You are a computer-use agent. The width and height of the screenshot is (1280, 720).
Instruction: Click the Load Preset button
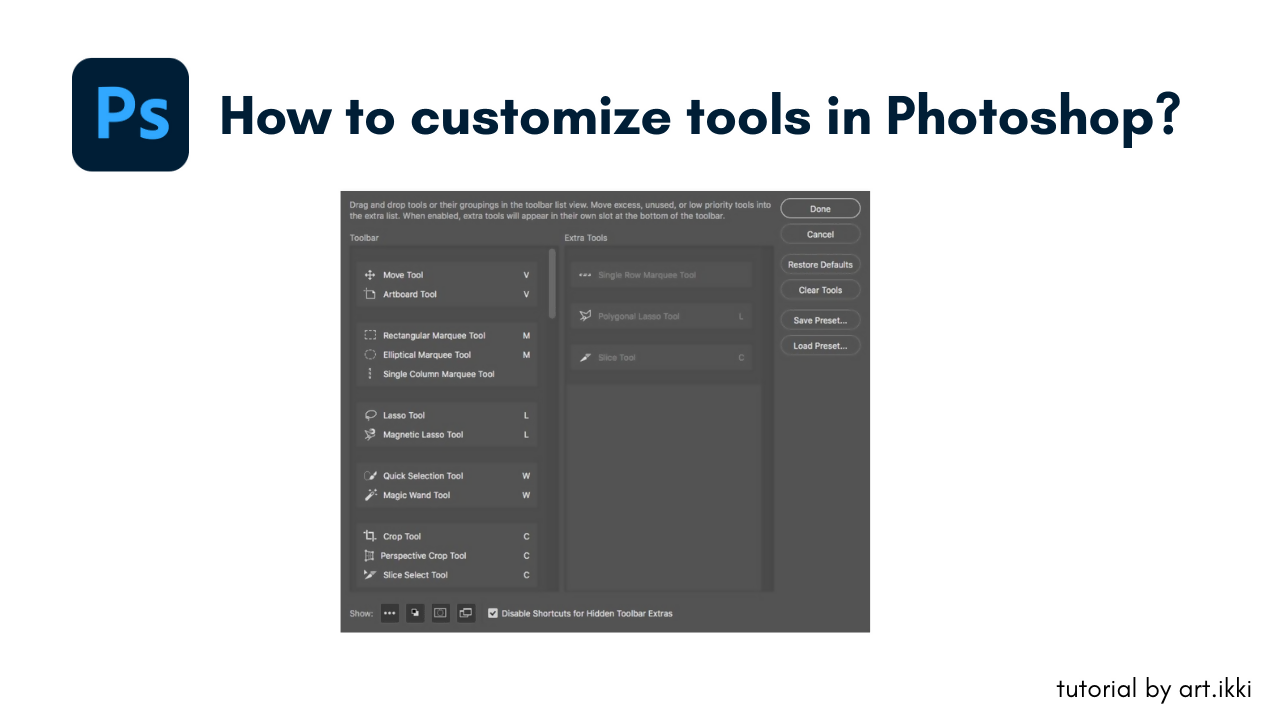click(820, 346)
